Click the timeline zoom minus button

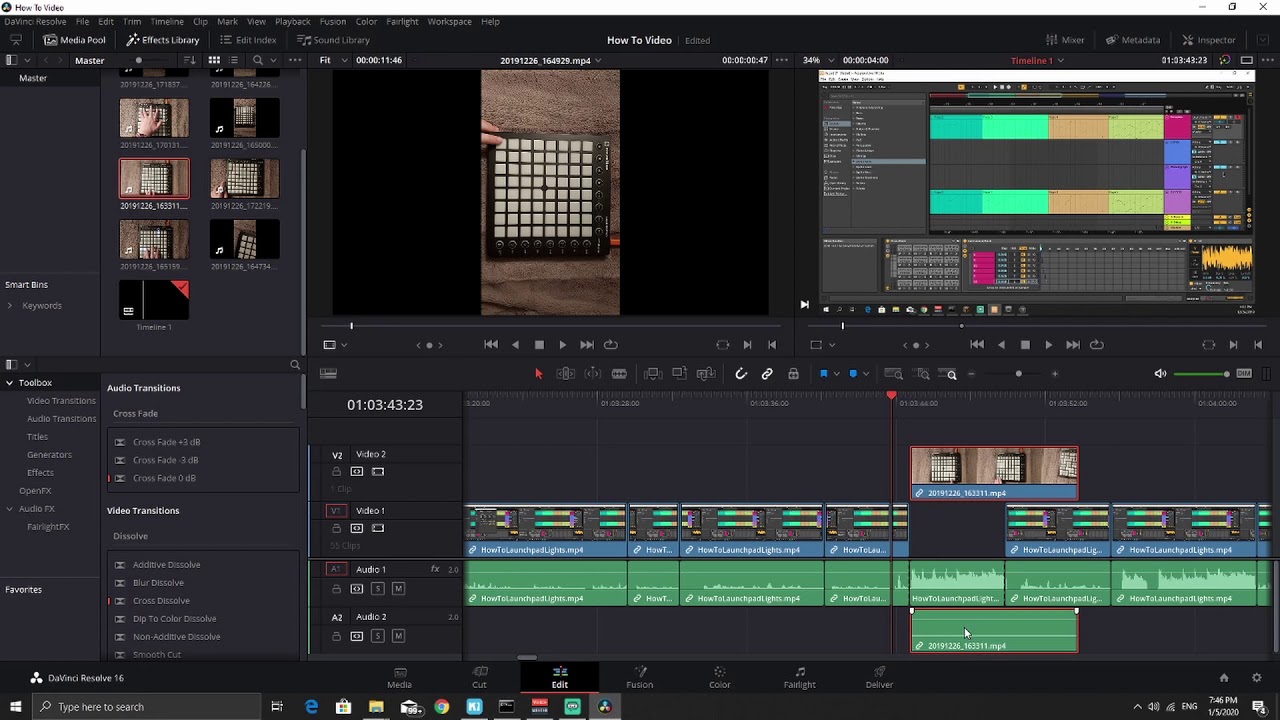pyautogui.click(x=971, y=374)
